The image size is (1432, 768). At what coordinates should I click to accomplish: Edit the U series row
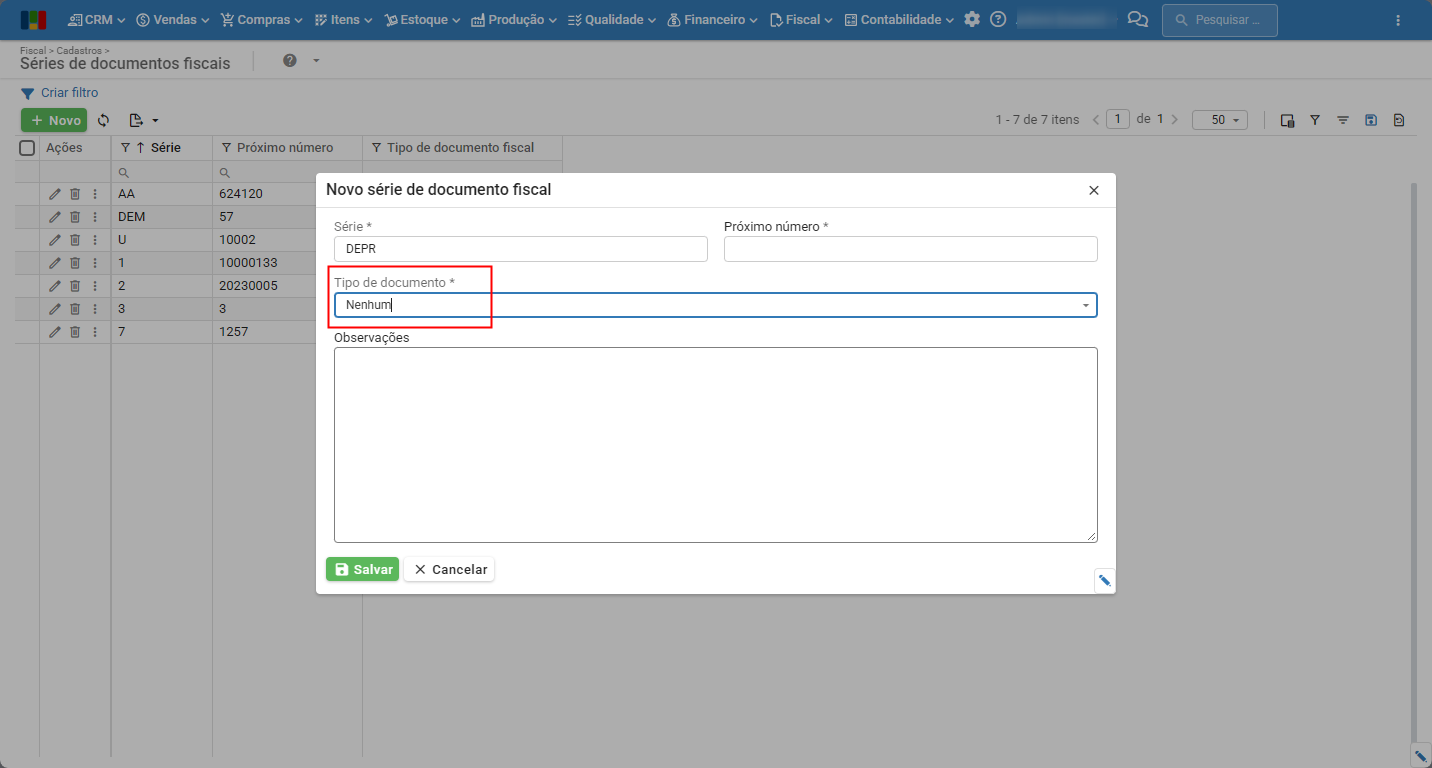point(55,240)
